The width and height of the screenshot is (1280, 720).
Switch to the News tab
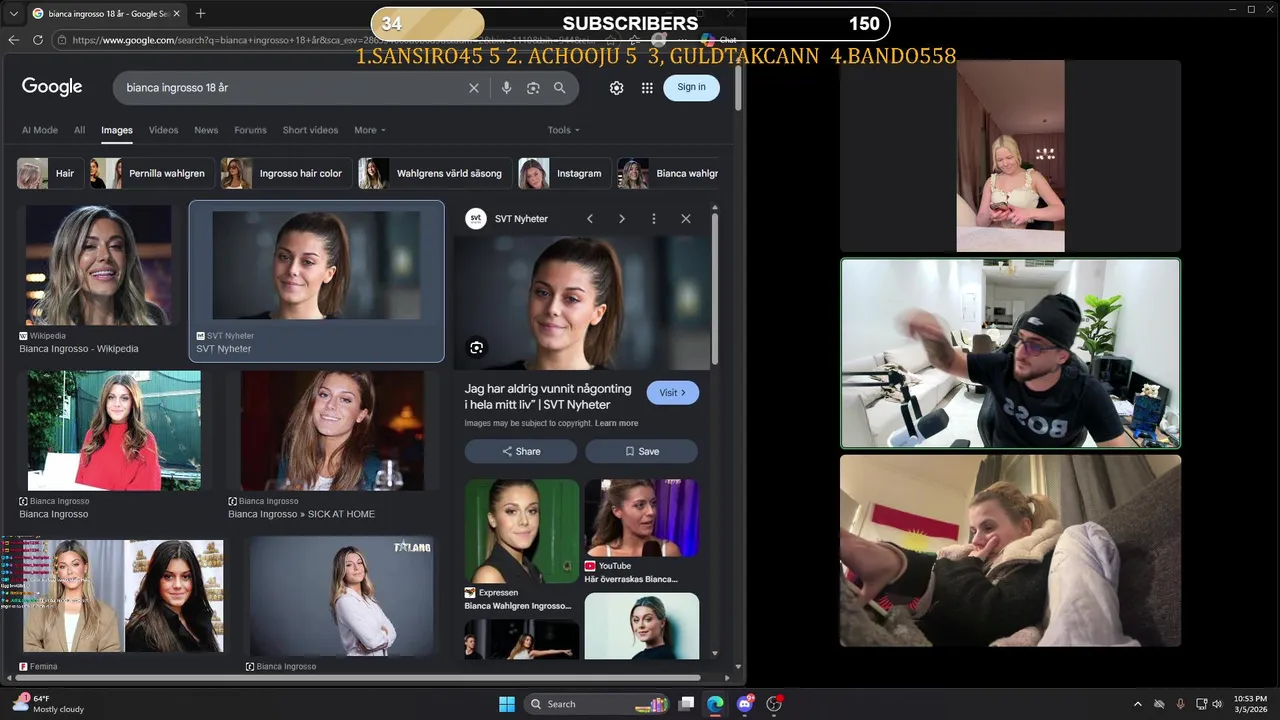(x=206, y=130)
